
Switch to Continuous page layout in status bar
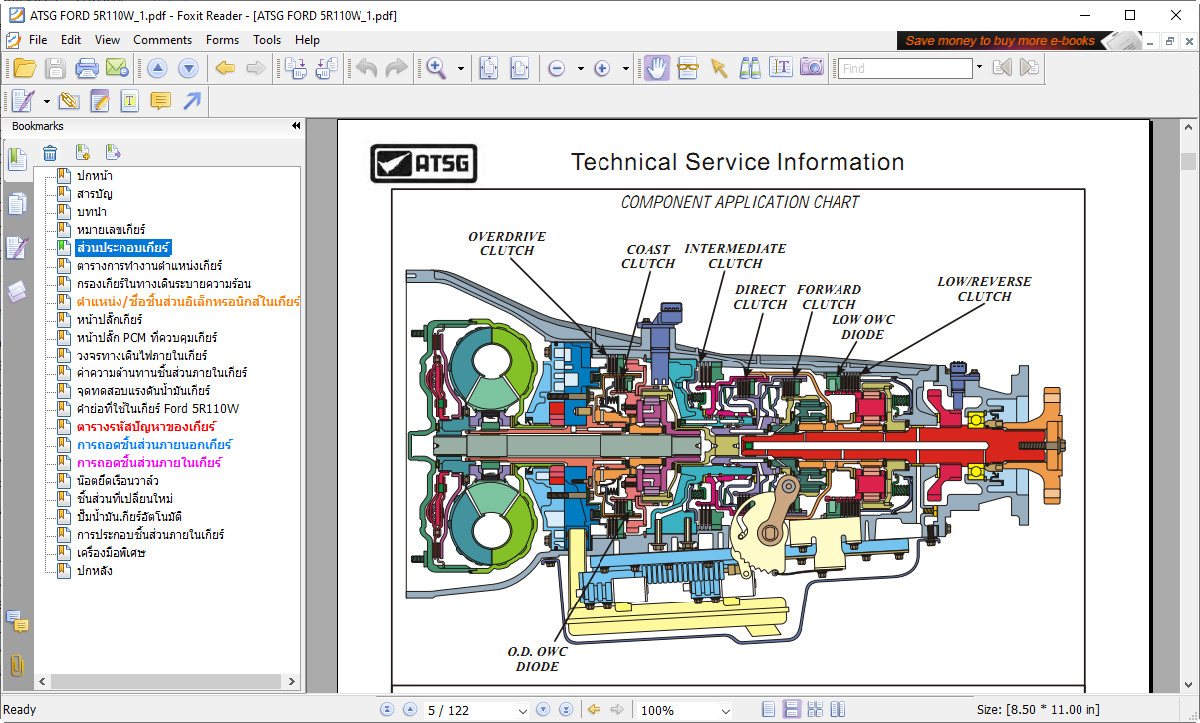tap(791, 710)
